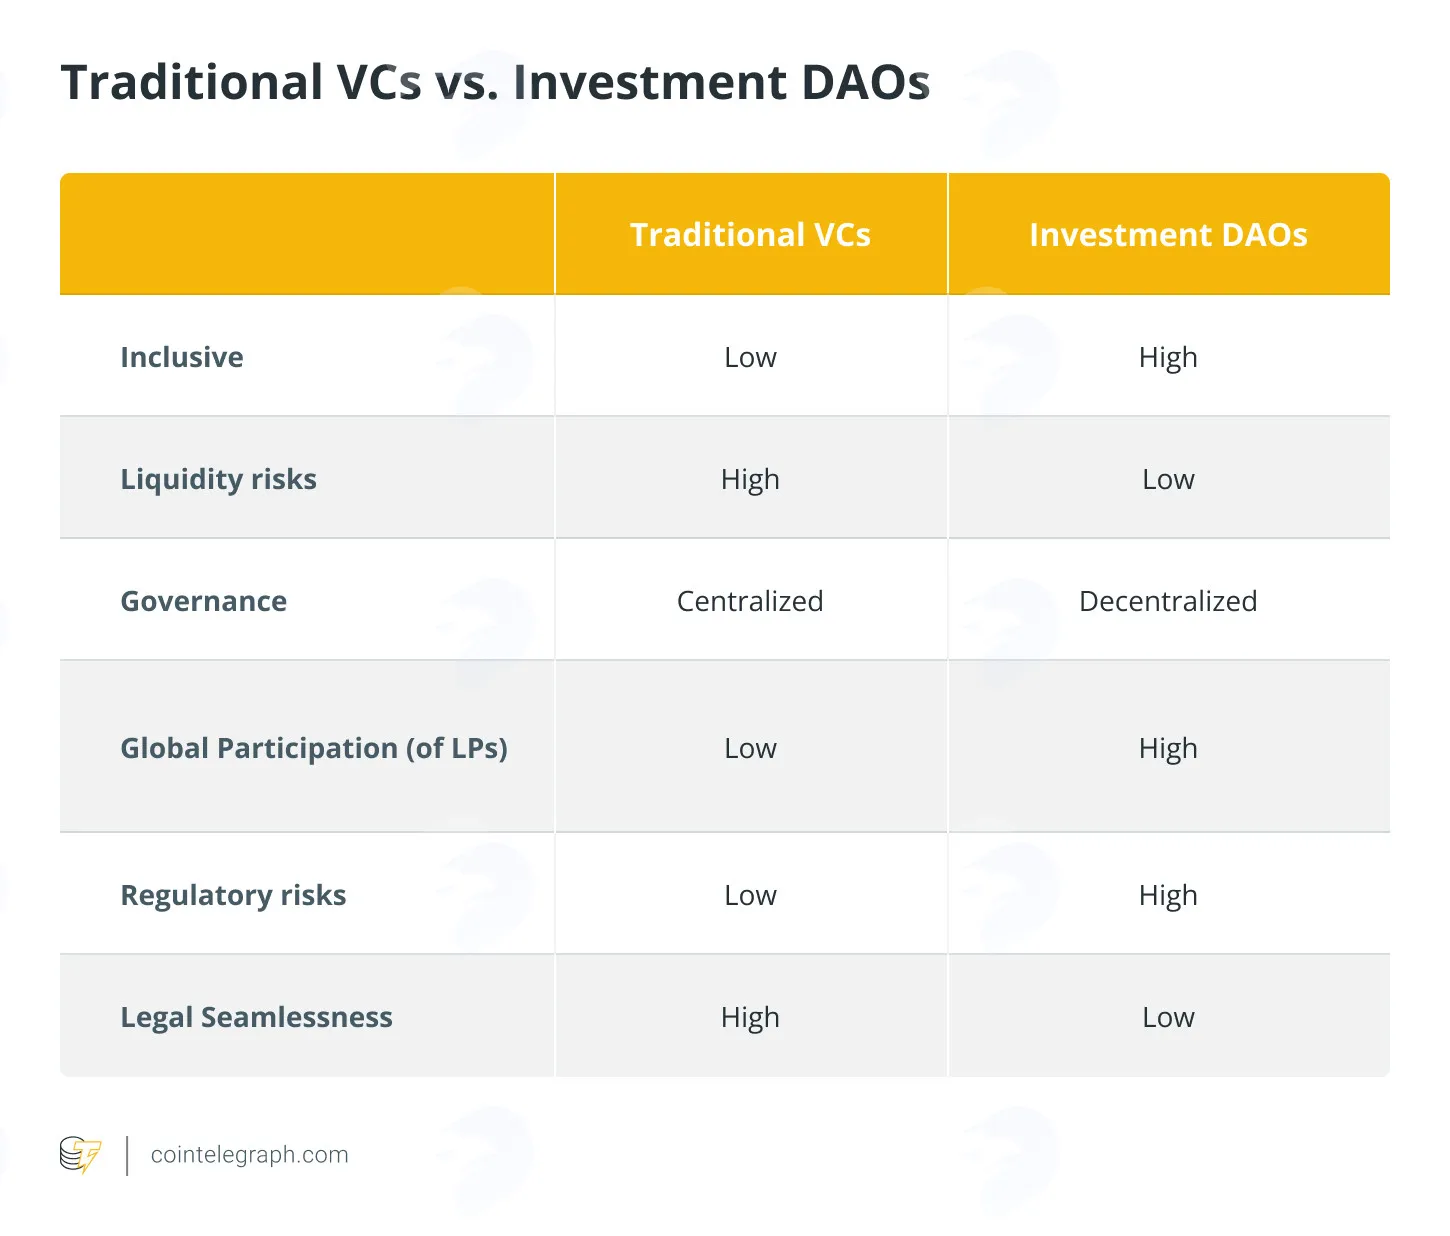Viewport: 1450px width, 1236px height.
Task: Select the Centralized governance cell
Action: [750, 601]
